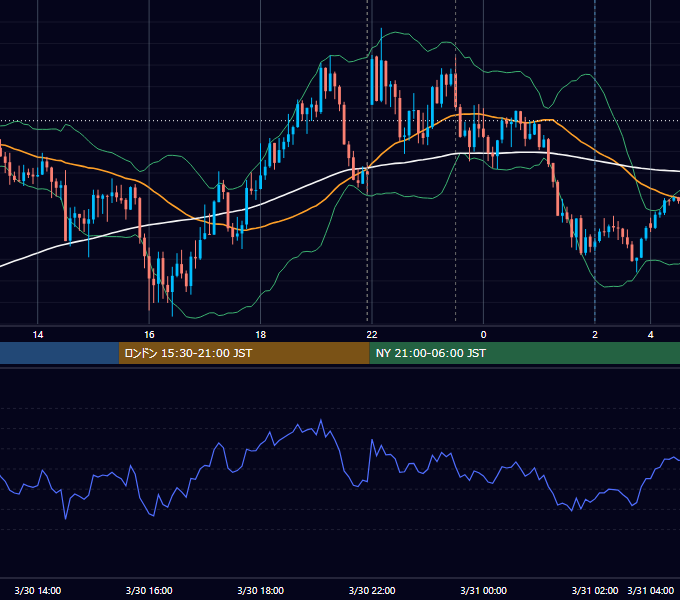Click the 3/30 16:00 date label

[149, 590]
